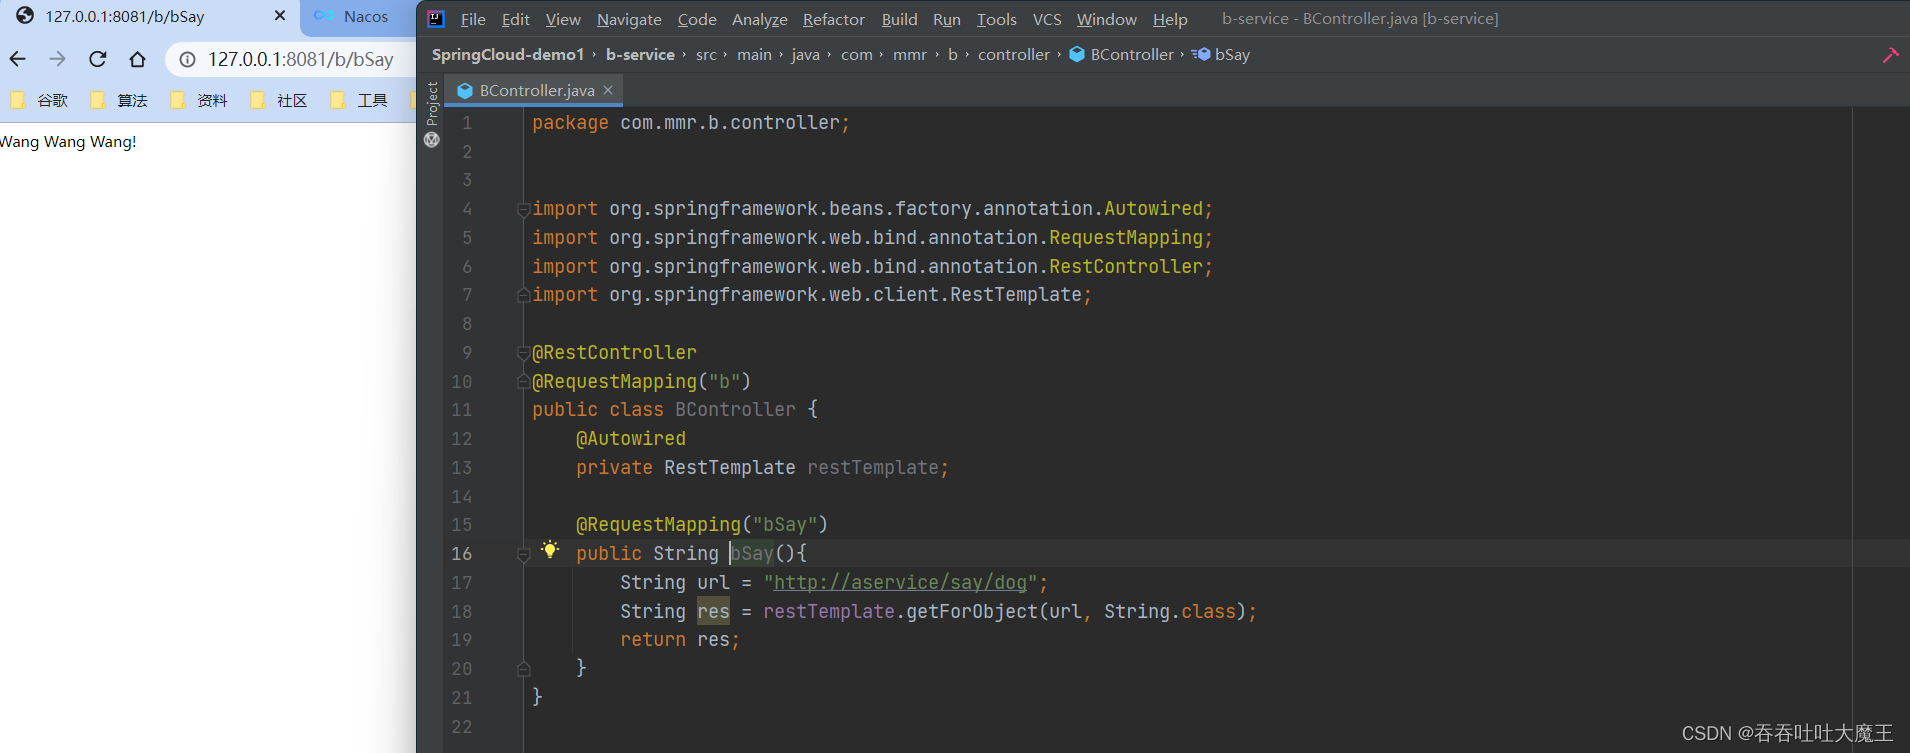
Task: Click the @Autowired annotation on line 12
Action: pyautogui.click(x=631, y=439)
